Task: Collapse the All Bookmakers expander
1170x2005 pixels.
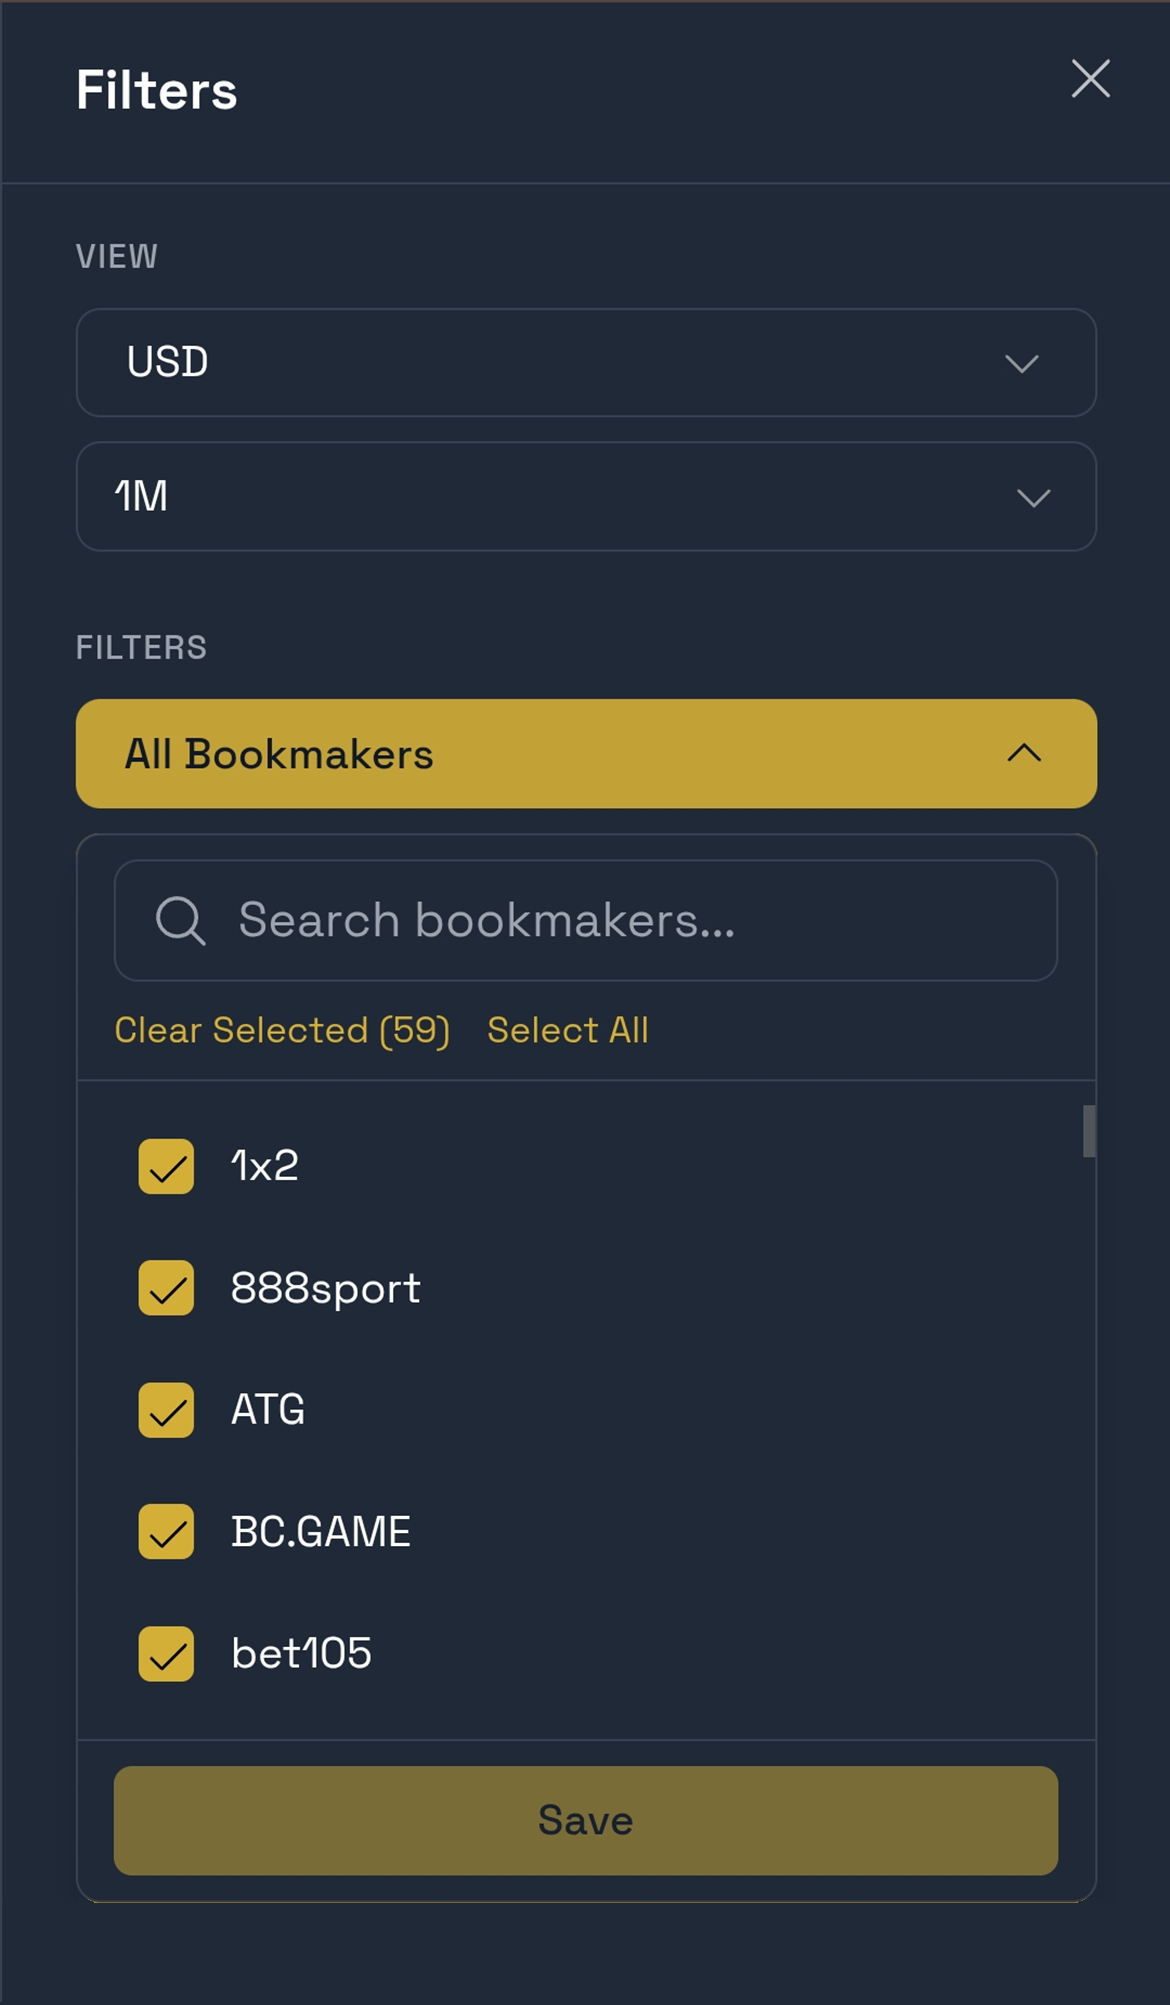Action: [x=585, y=754]
